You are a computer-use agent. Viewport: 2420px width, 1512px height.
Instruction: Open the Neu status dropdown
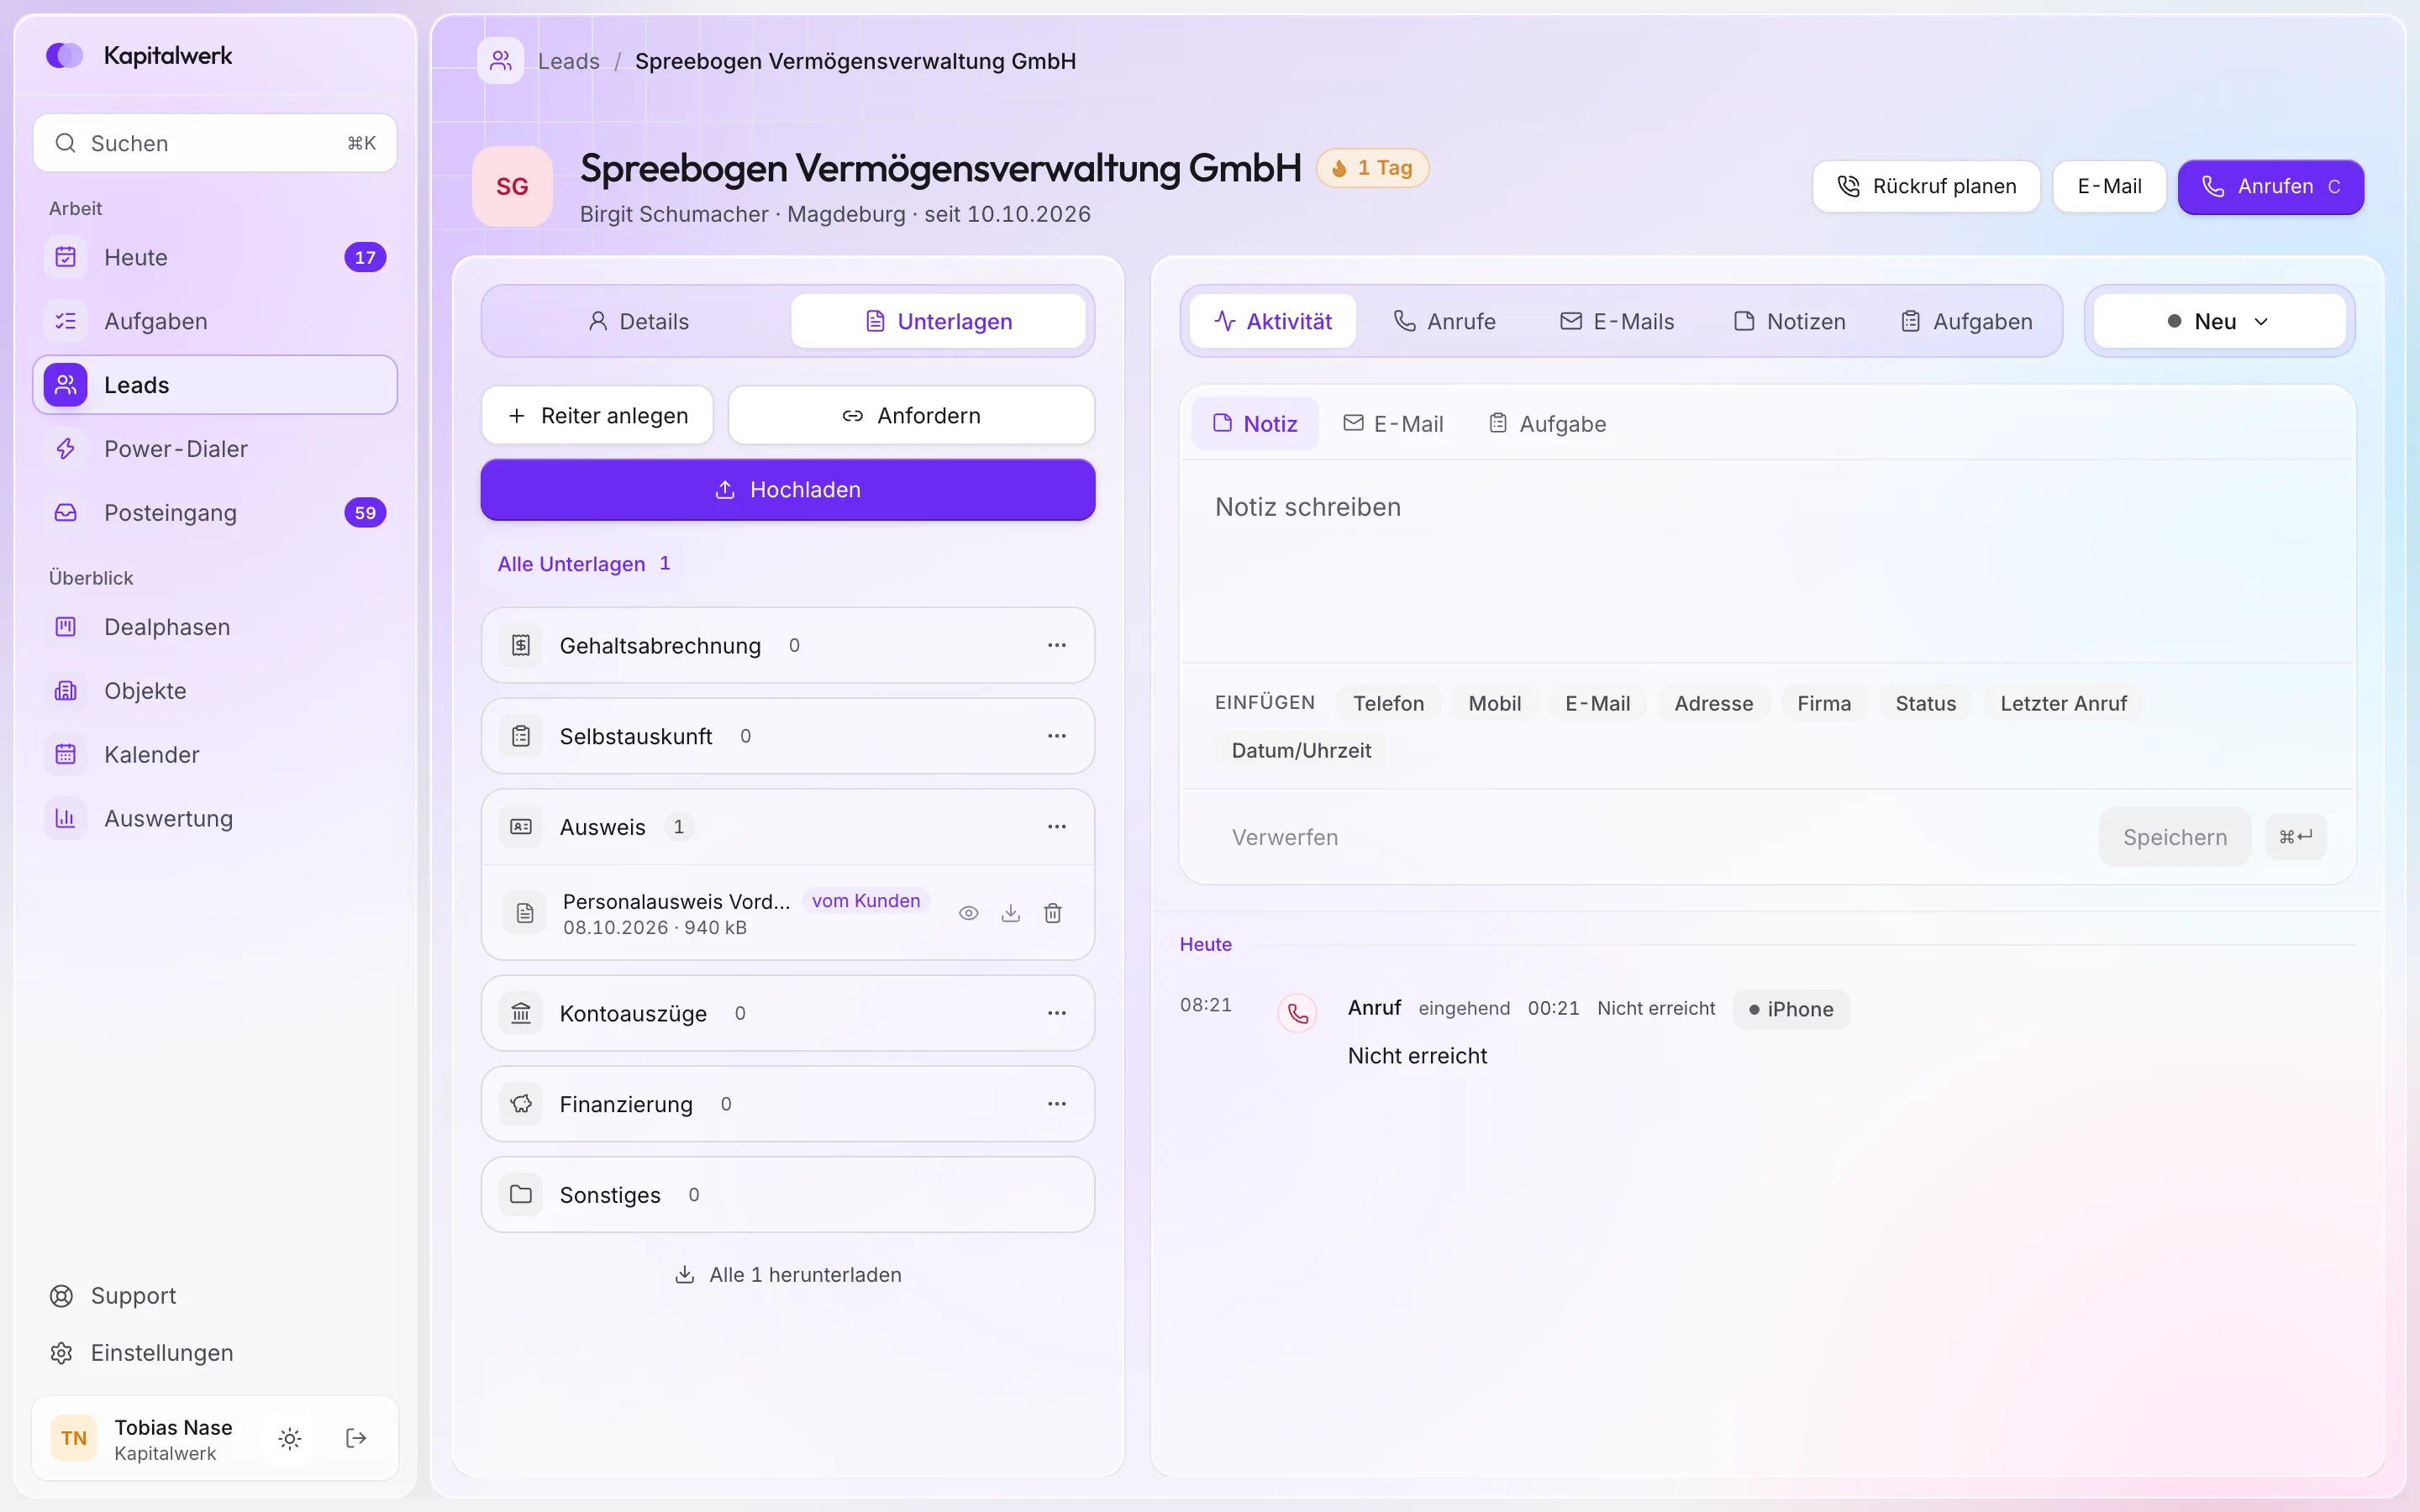(2219, 321)
